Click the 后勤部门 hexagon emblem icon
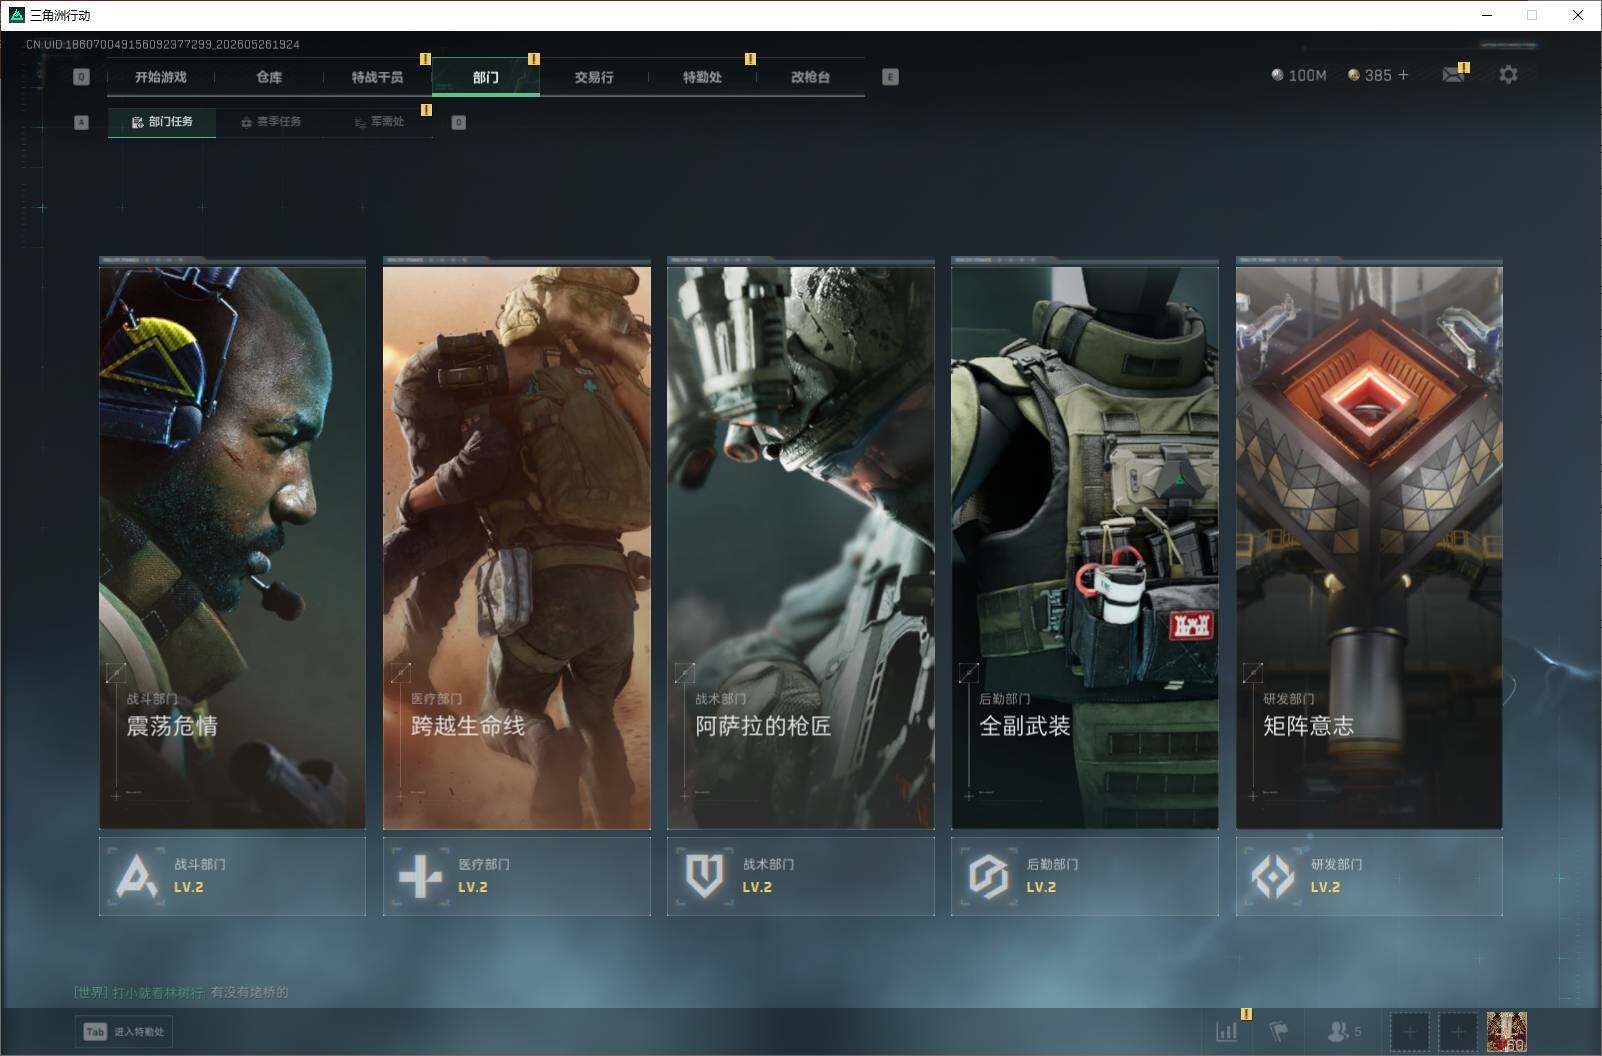The width and height of the screenshot is (1602, 1056). 988,876
